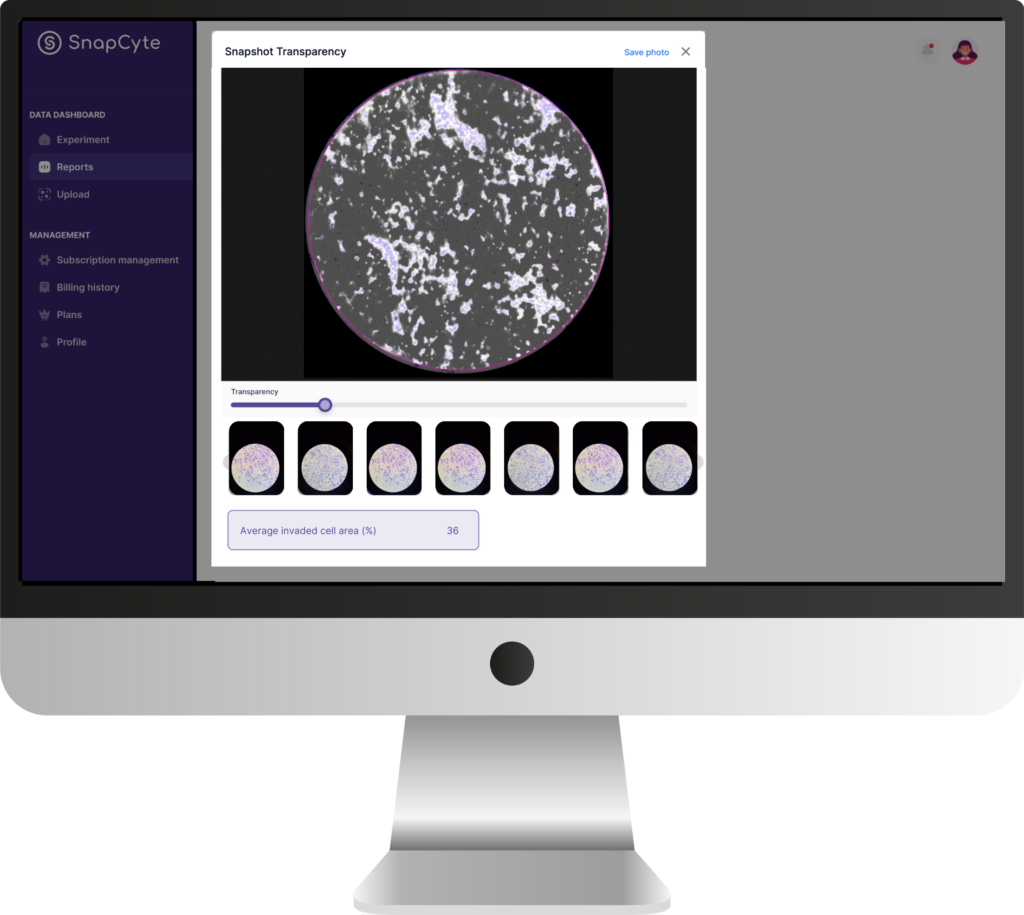Click the main circular cell image preview
The image size is (1024, 915).
pyautogui.click(x=458, y=222)
